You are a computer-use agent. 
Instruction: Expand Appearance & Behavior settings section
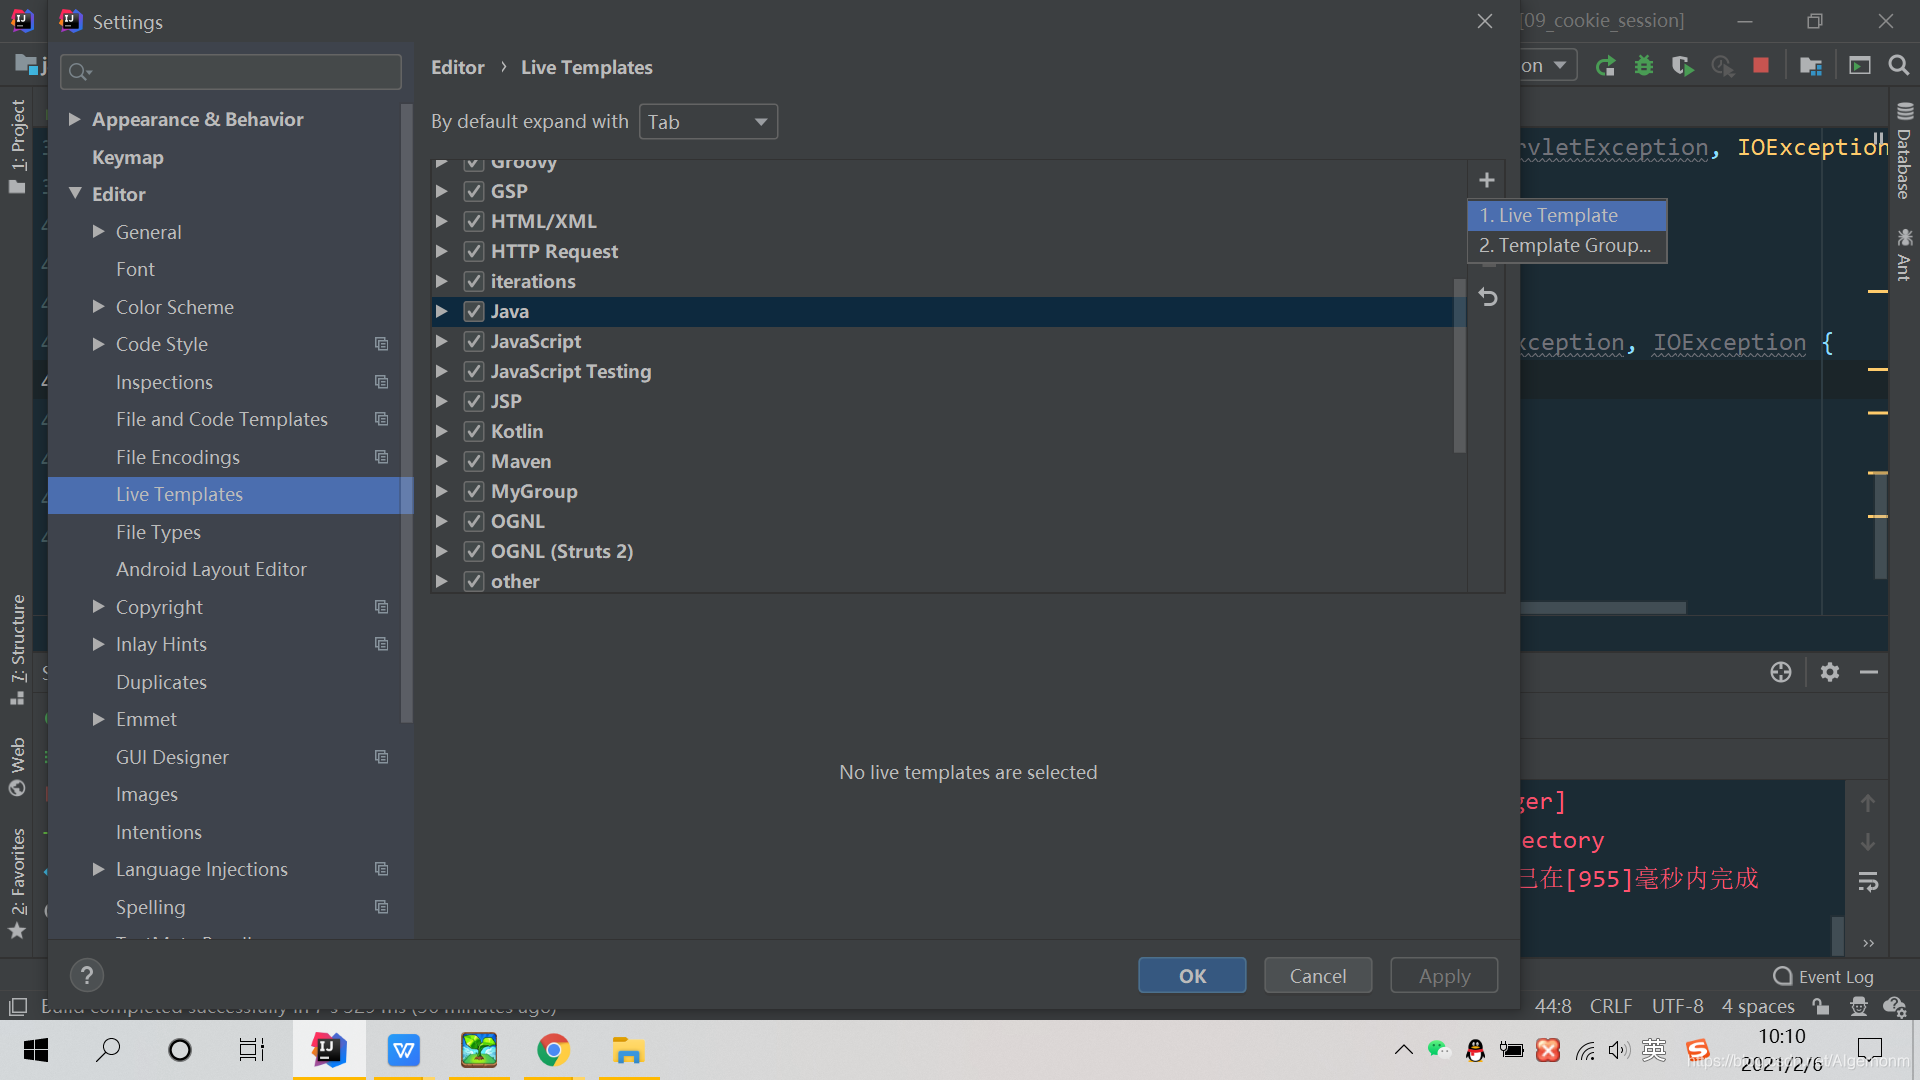74,119
